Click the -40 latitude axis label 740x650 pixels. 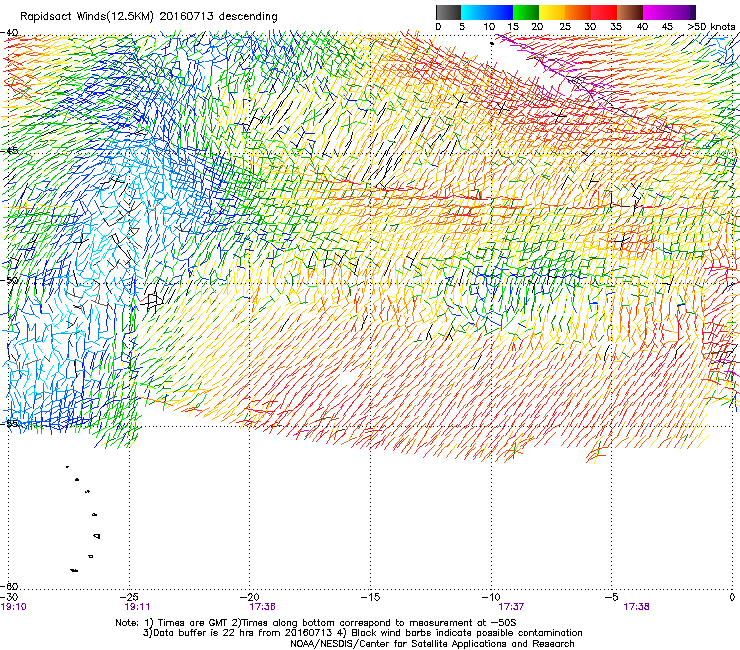pyautogui.click(x=9, y=33)
